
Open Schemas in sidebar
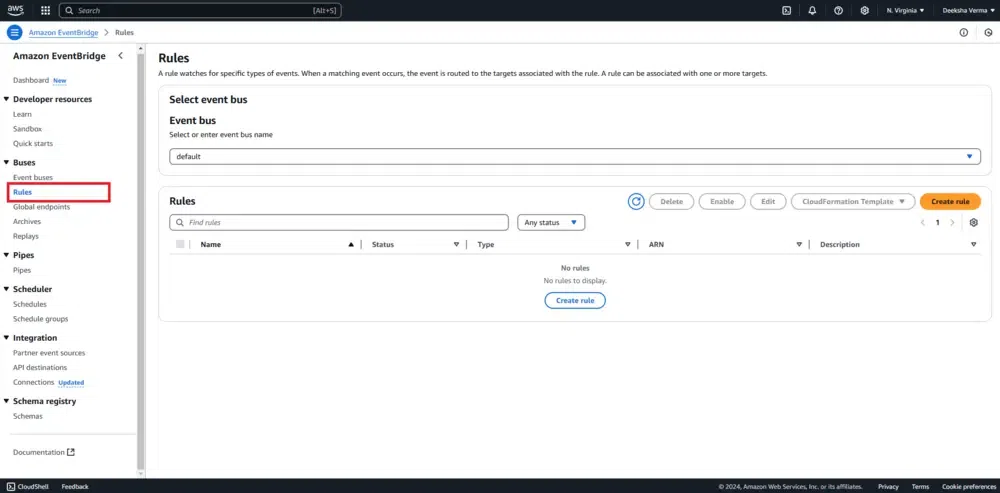coord(28,416)
